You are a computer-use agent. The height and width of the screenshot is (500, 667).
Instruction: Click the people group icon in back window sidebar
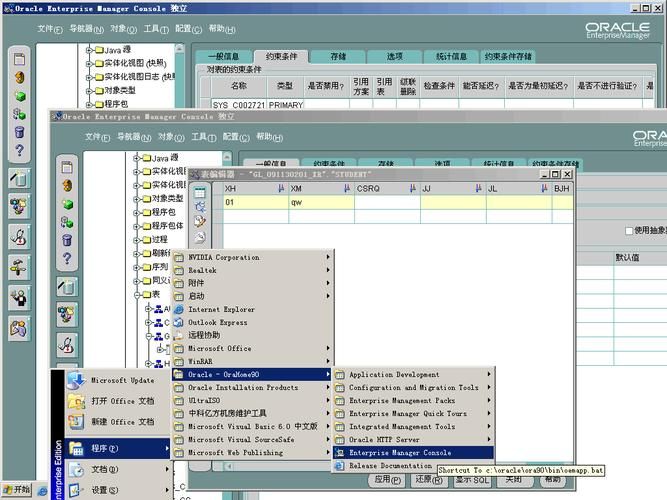[x=19, y=206]
